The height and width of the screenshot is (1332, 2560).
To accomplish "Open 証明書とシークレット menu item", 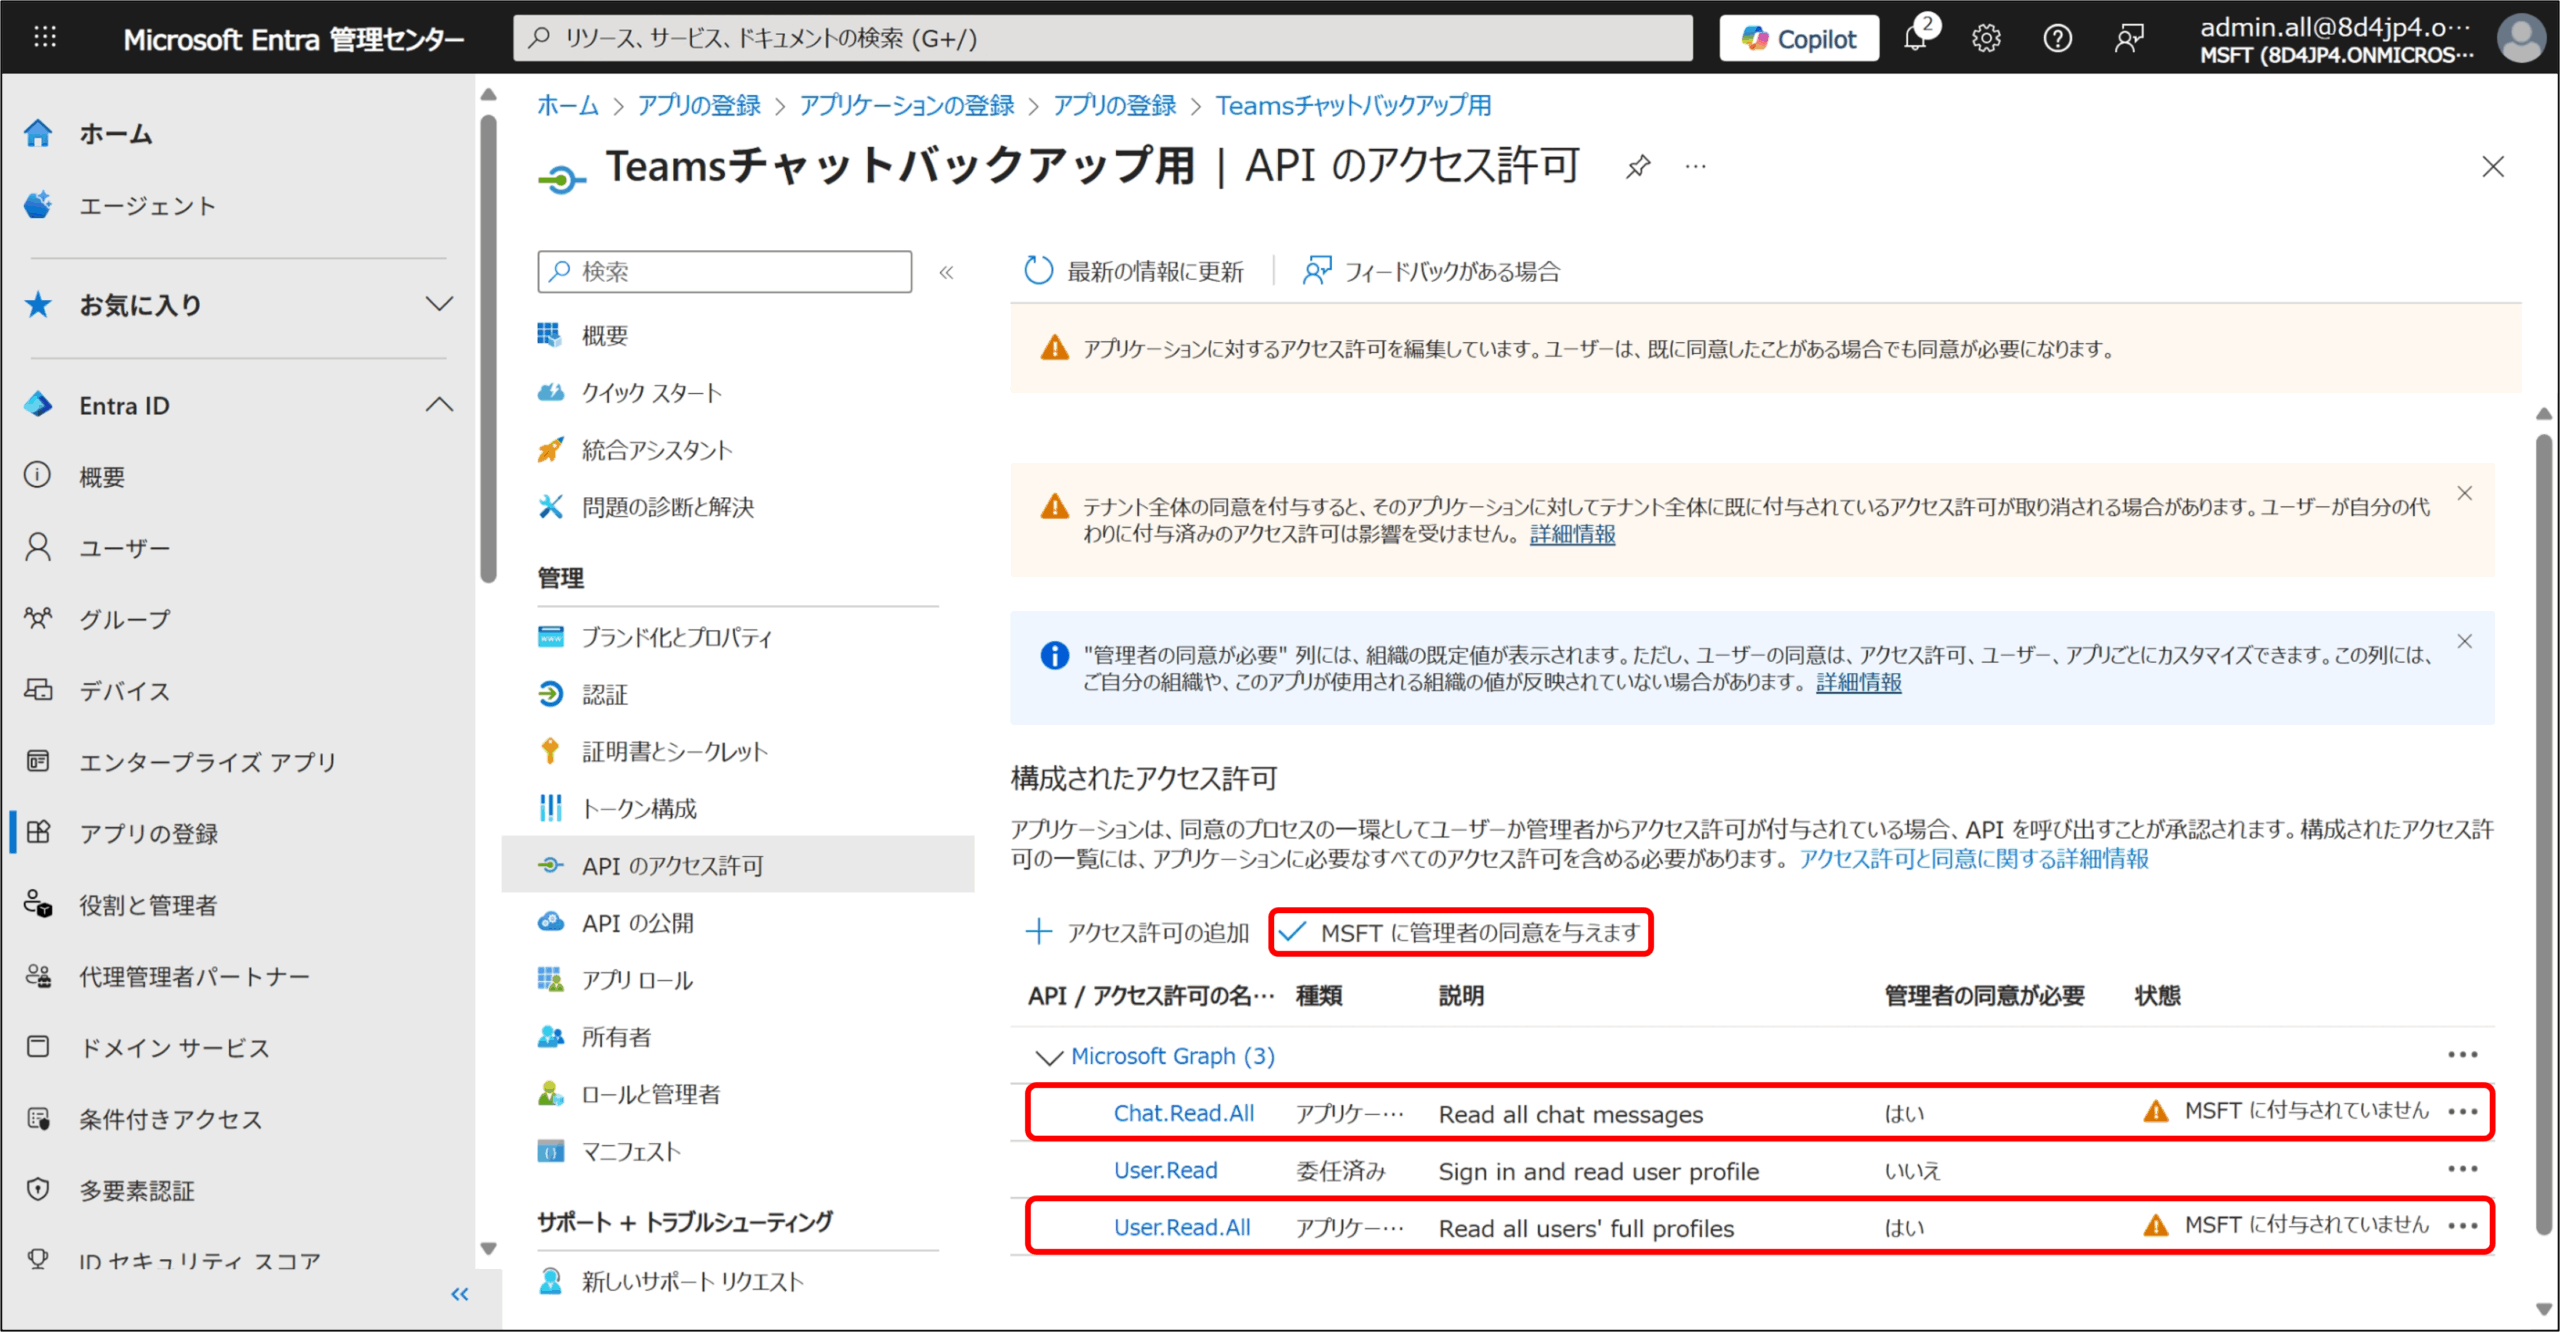I will coord(675,752).
